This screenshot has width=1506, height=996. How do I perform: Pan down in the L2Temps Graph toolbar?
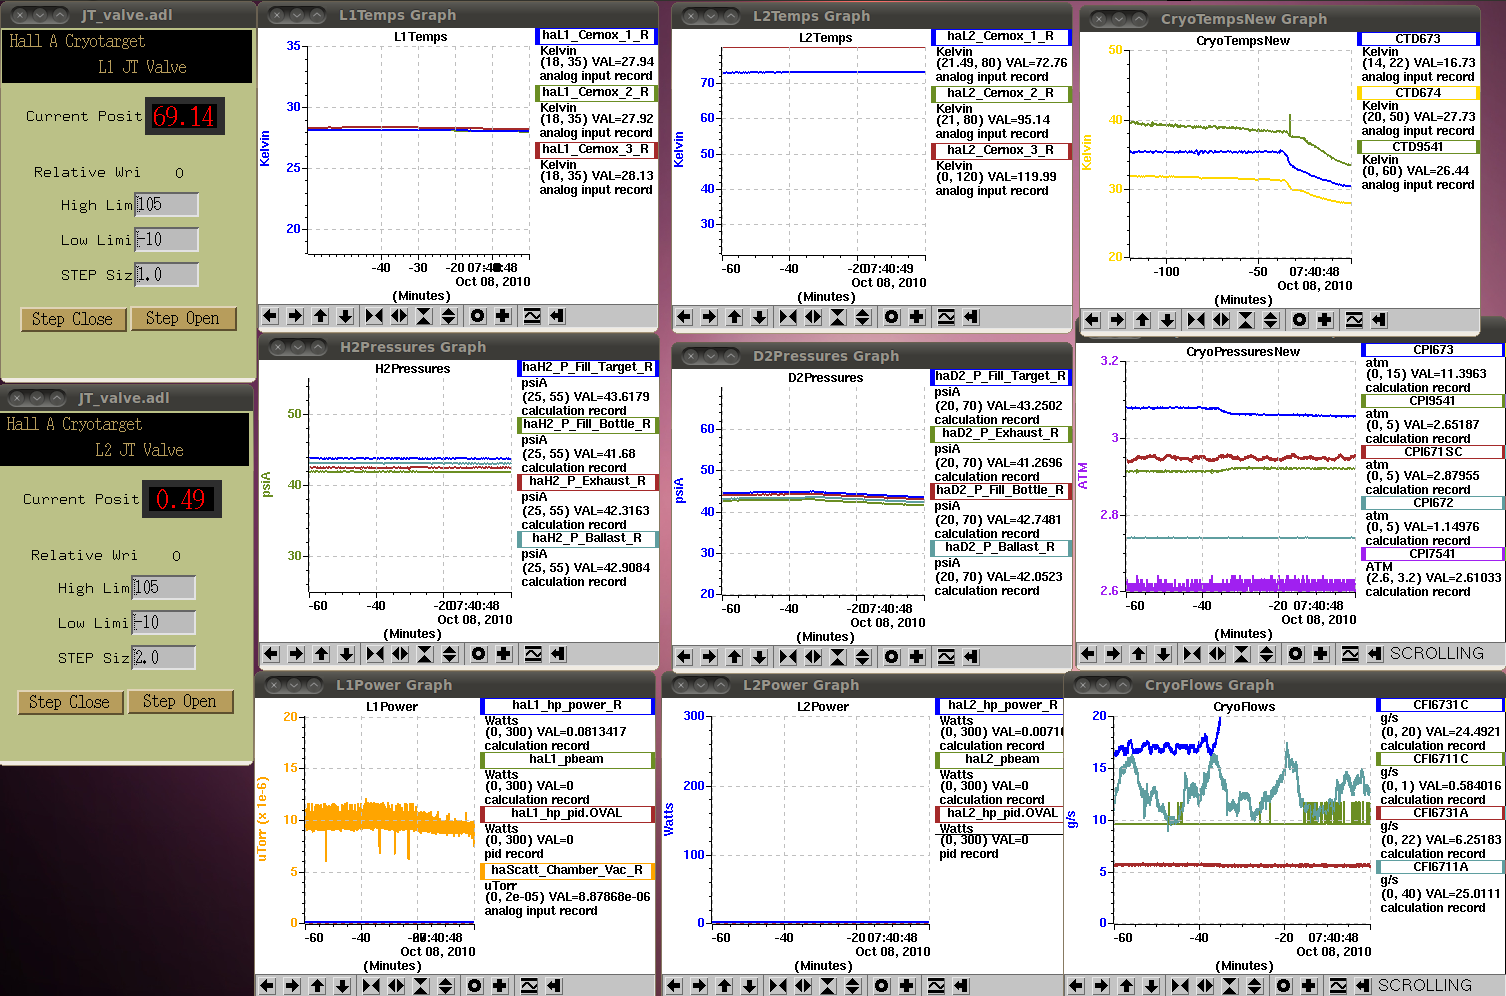click(x=759, y=317)
